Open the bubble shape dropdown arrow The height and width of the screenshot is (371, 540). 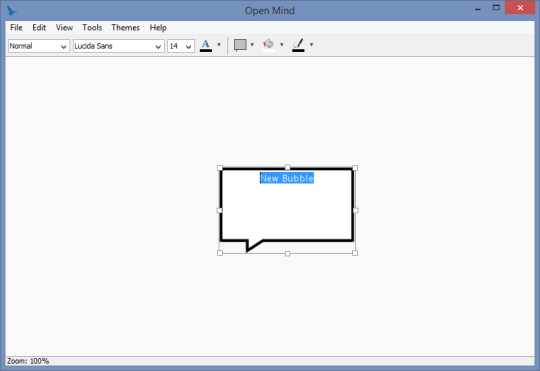[x=252, y=45]
